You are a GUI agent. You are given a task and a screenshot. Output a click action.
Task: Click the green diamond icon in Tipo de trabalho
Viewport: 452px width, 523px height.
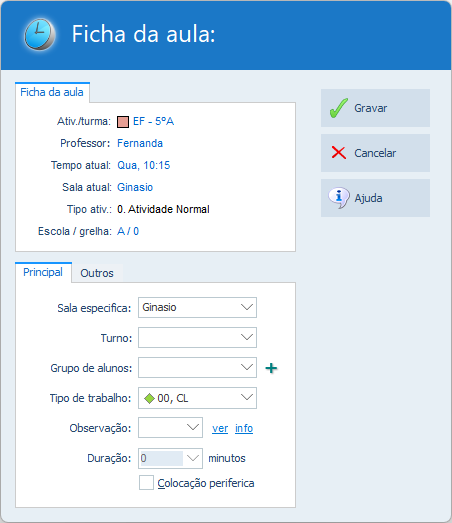pyautogui.click(x=149, y=398)
